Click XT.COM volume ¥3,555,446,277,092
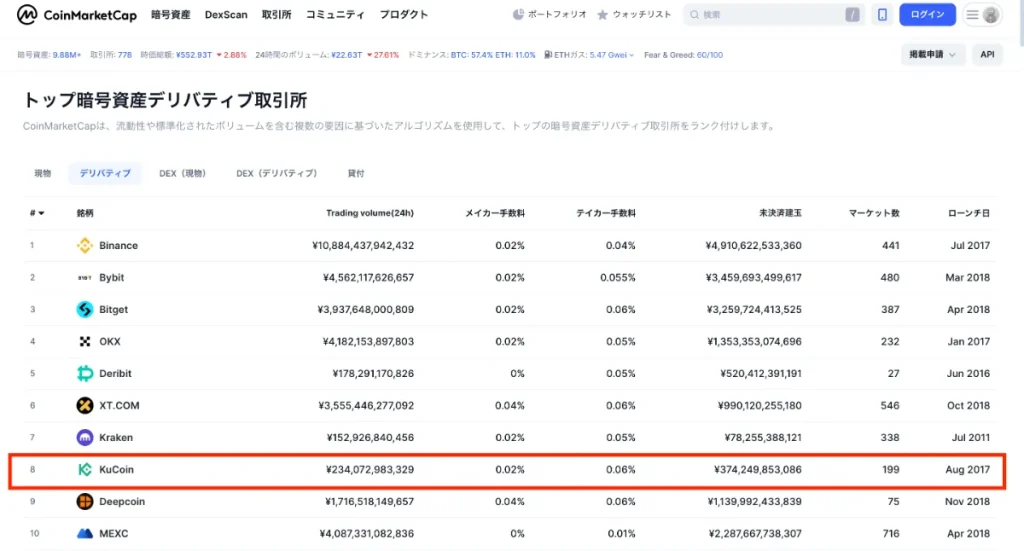 coord(366,405)
